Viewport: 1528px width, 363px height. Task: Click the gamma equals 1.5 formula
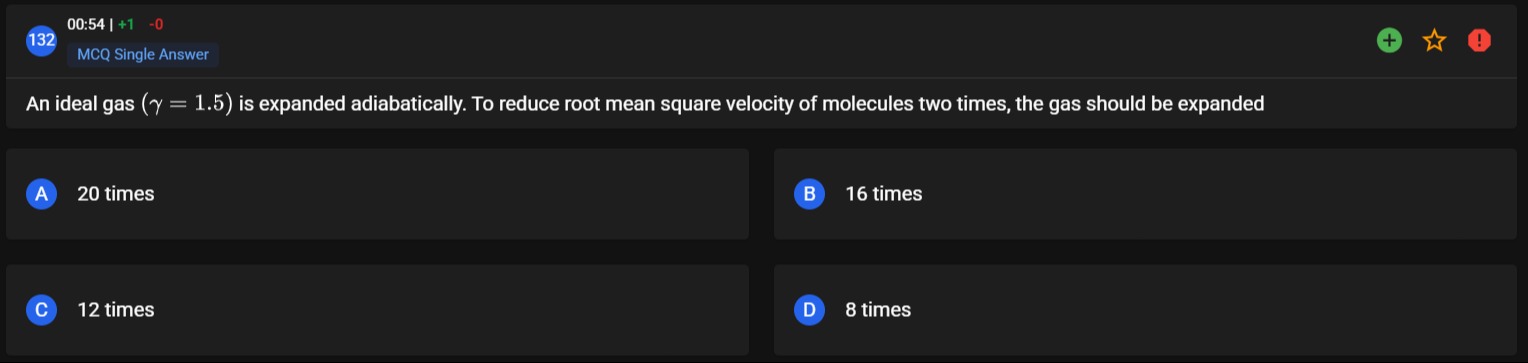point(187,104)
